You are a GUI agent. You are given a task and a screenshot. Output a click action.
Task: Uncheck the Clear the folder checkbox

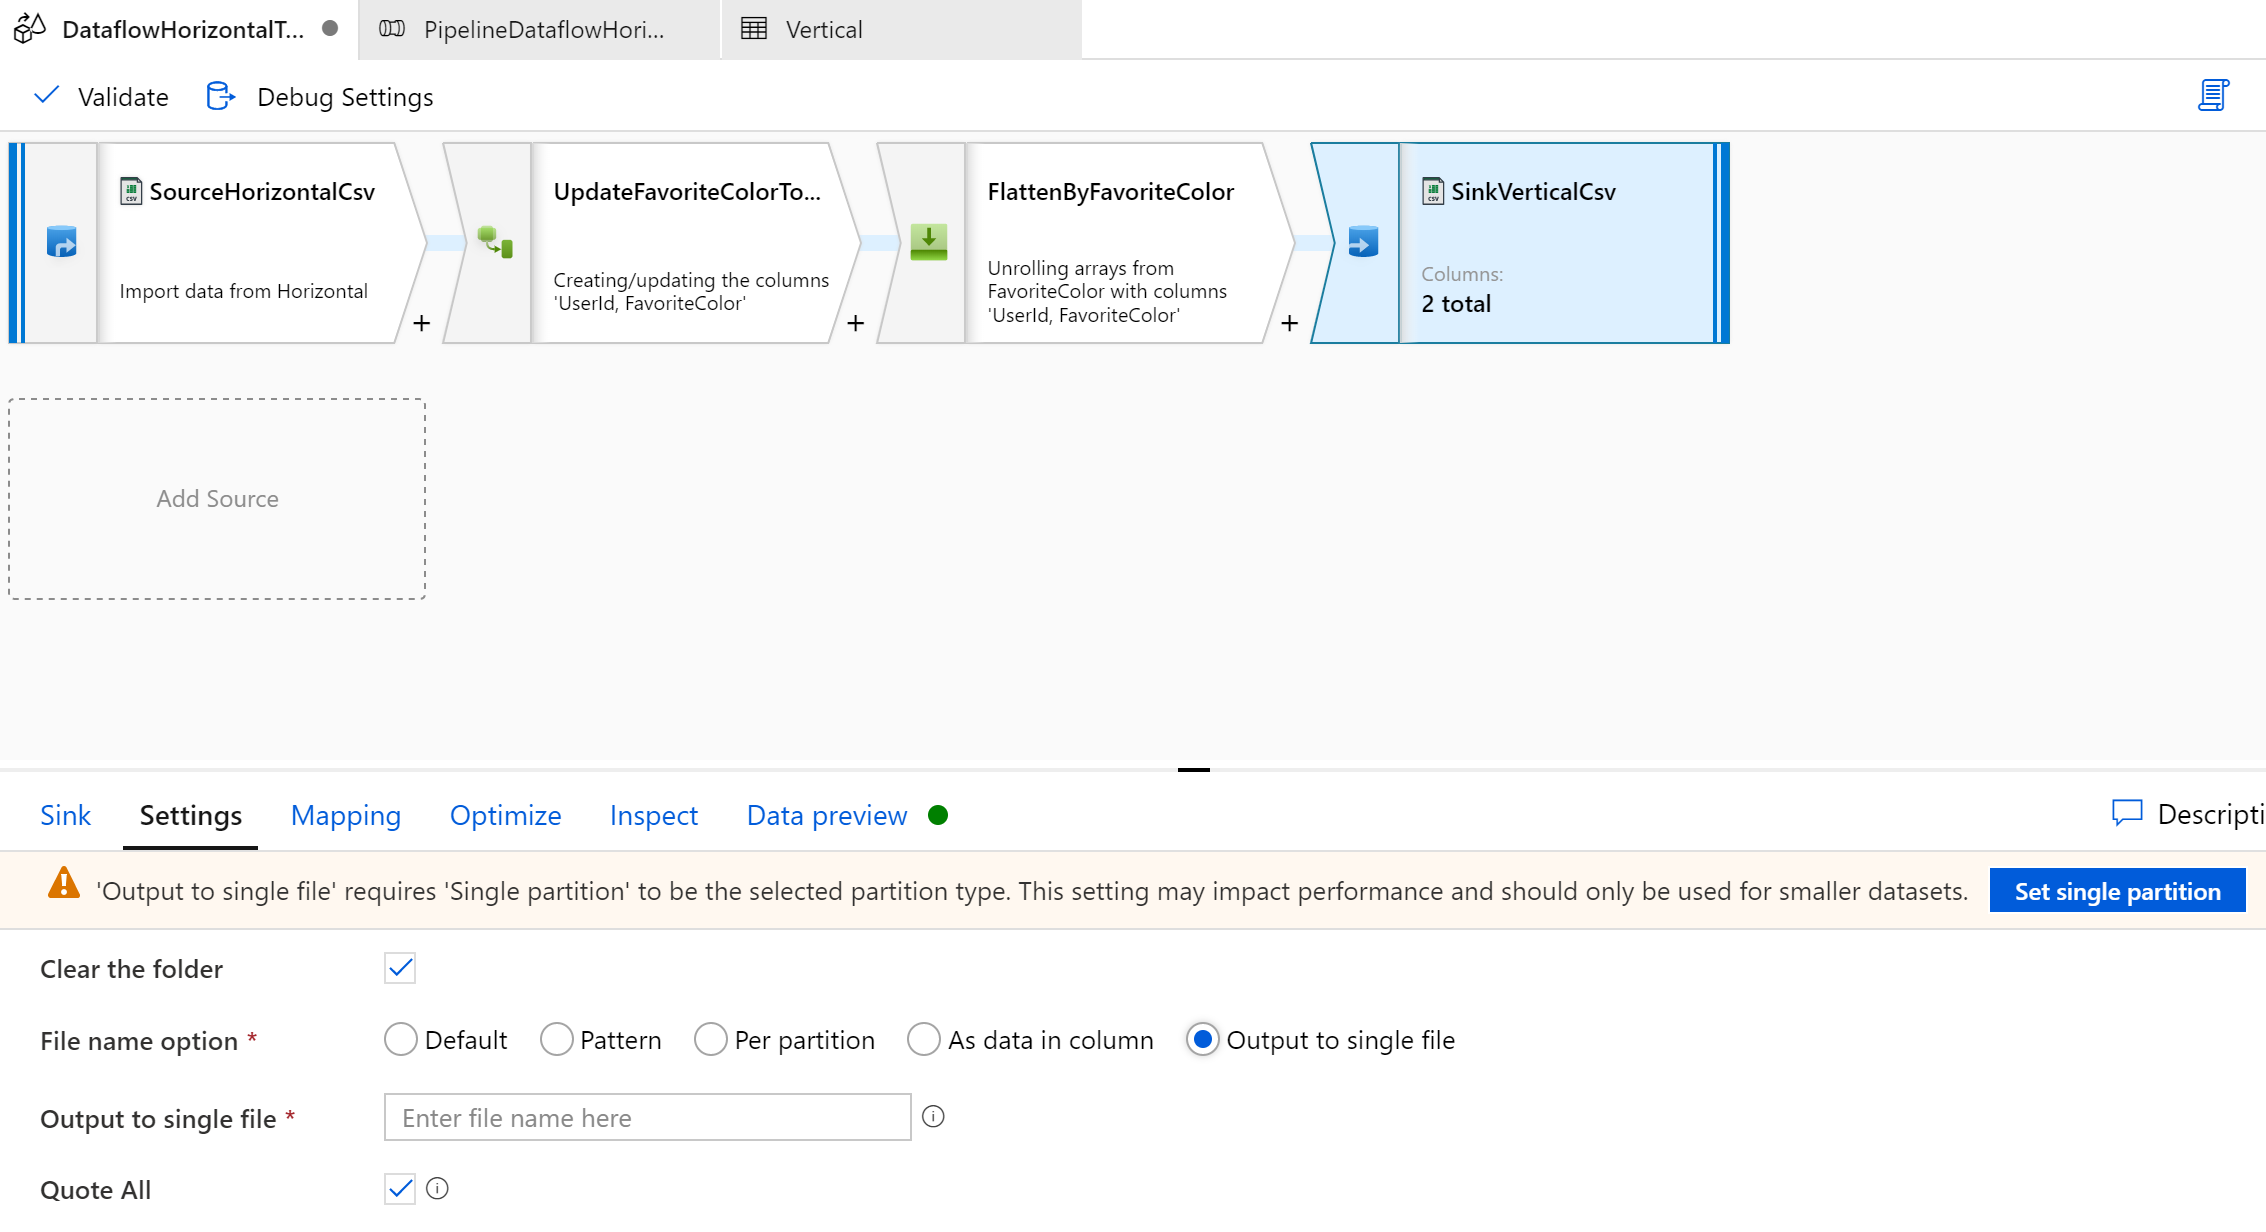(x=400, y=968)
